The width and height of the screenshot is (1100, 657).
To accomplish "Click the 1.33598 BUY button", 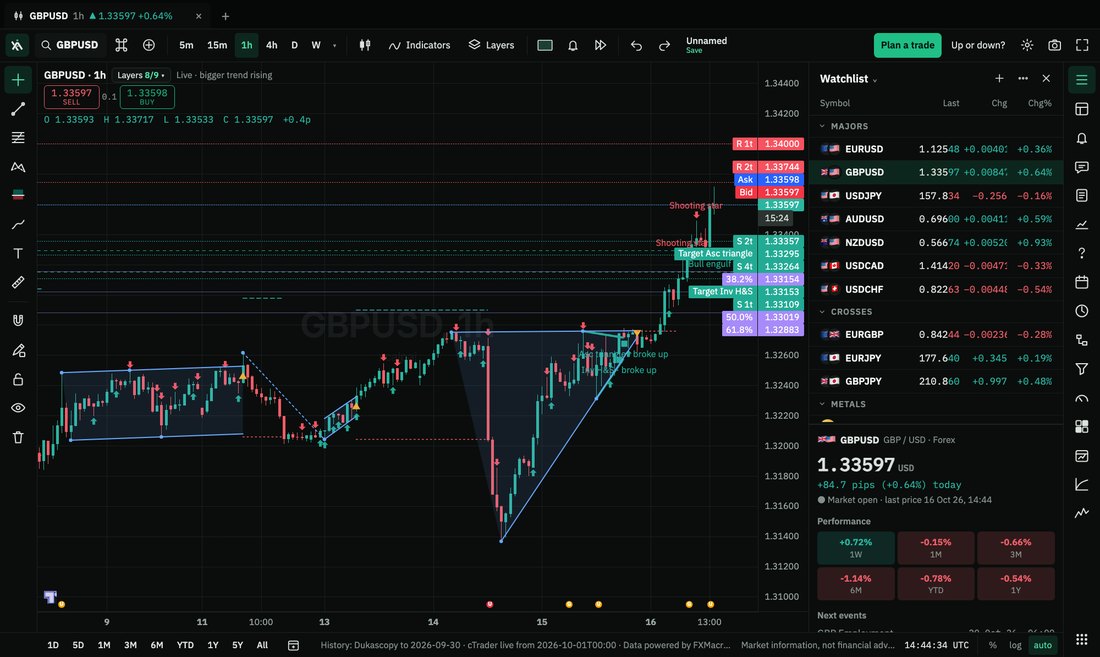I will tap(147, 97).
